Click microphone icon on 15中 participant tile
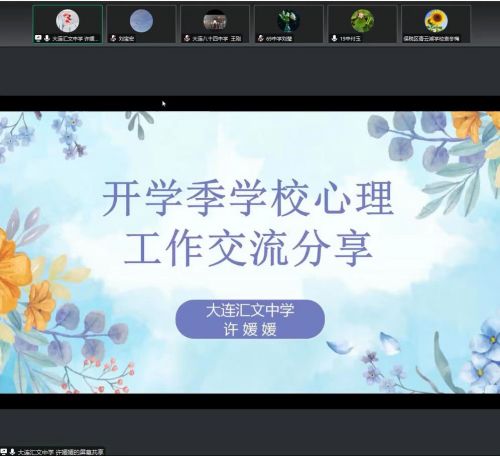 (x=334, y=38)
